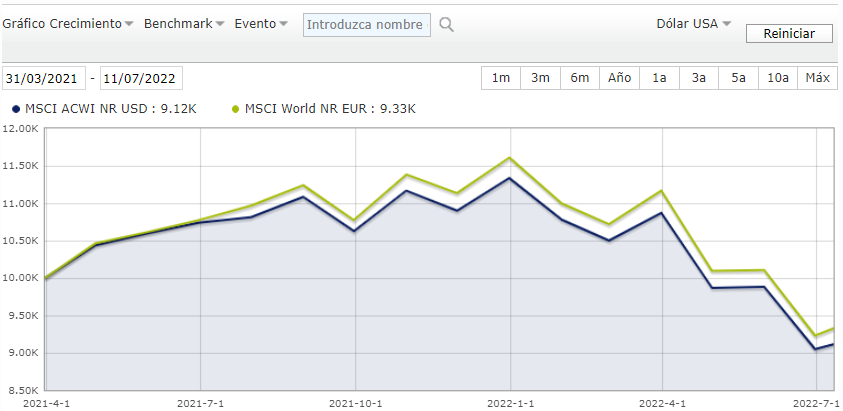Toggle the MSCI ACWI NR USD legend dot
Image resolution: width=843 pixels, height=411 pixels.
pos(15,109)
